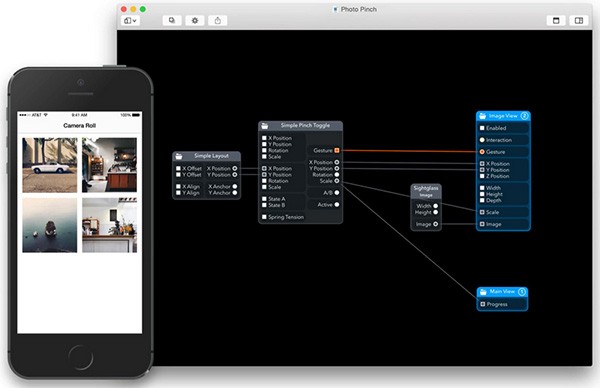
Task: Click the connected X Position input on Image View
Action: click(x=482, y=164)
